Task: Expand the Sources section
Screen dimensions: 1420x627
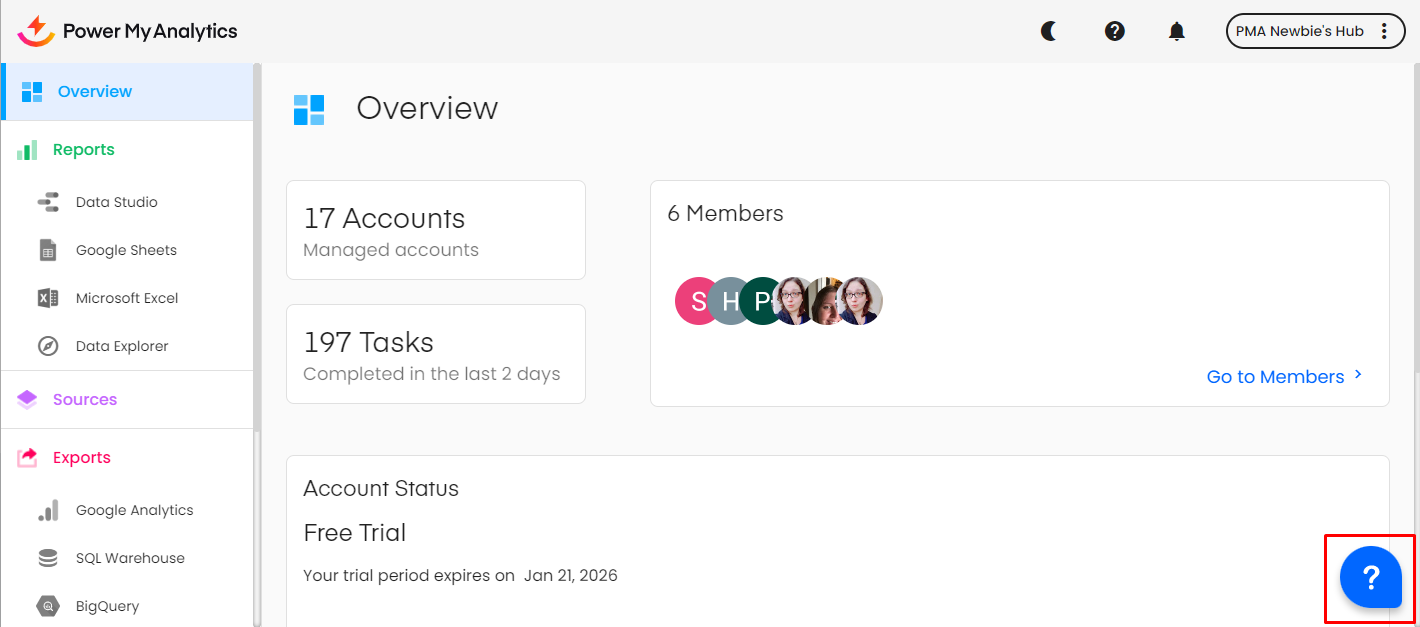Action: [84, 400]
